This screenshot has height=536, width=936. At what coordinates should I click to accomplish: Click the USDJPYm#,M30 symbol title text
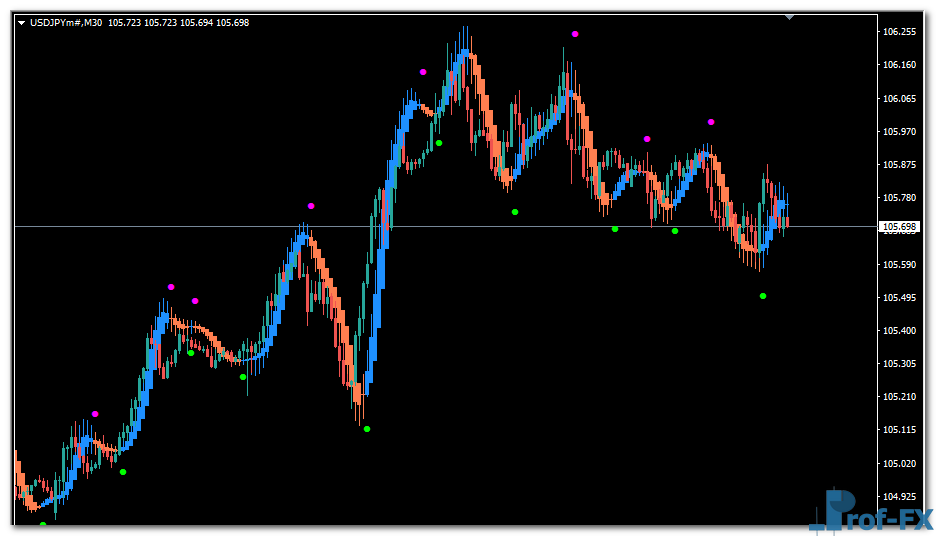tap(66, 22)
